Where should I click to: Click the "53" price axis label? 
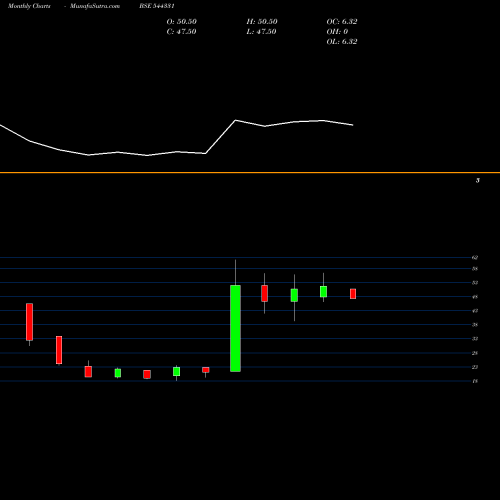point(475,283)
